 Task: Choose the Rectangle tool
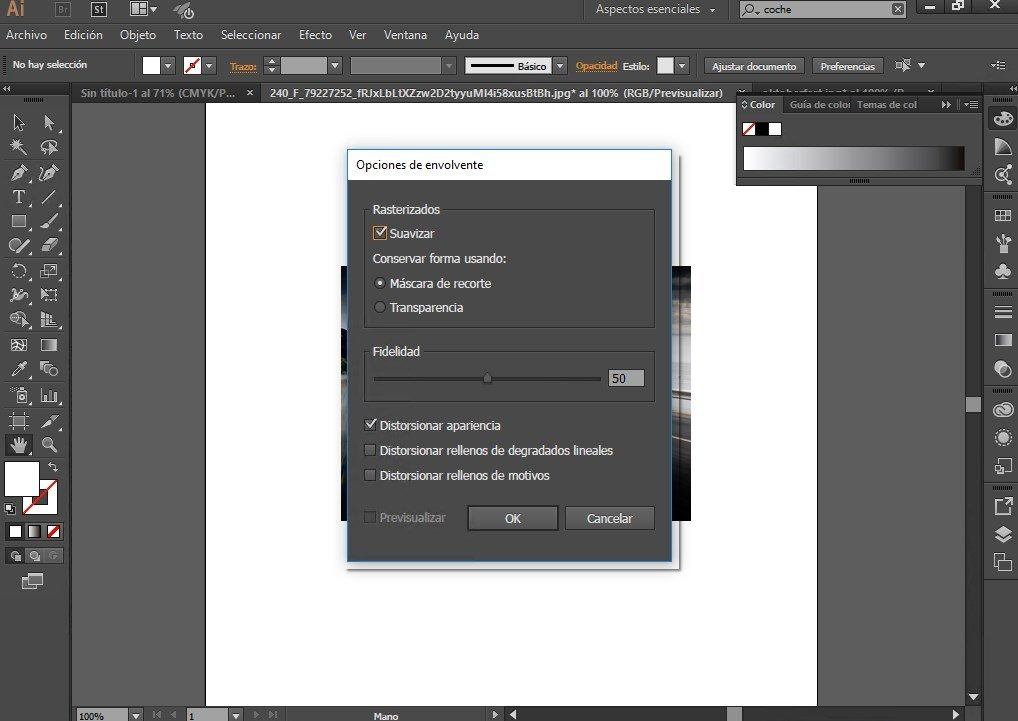19,221
